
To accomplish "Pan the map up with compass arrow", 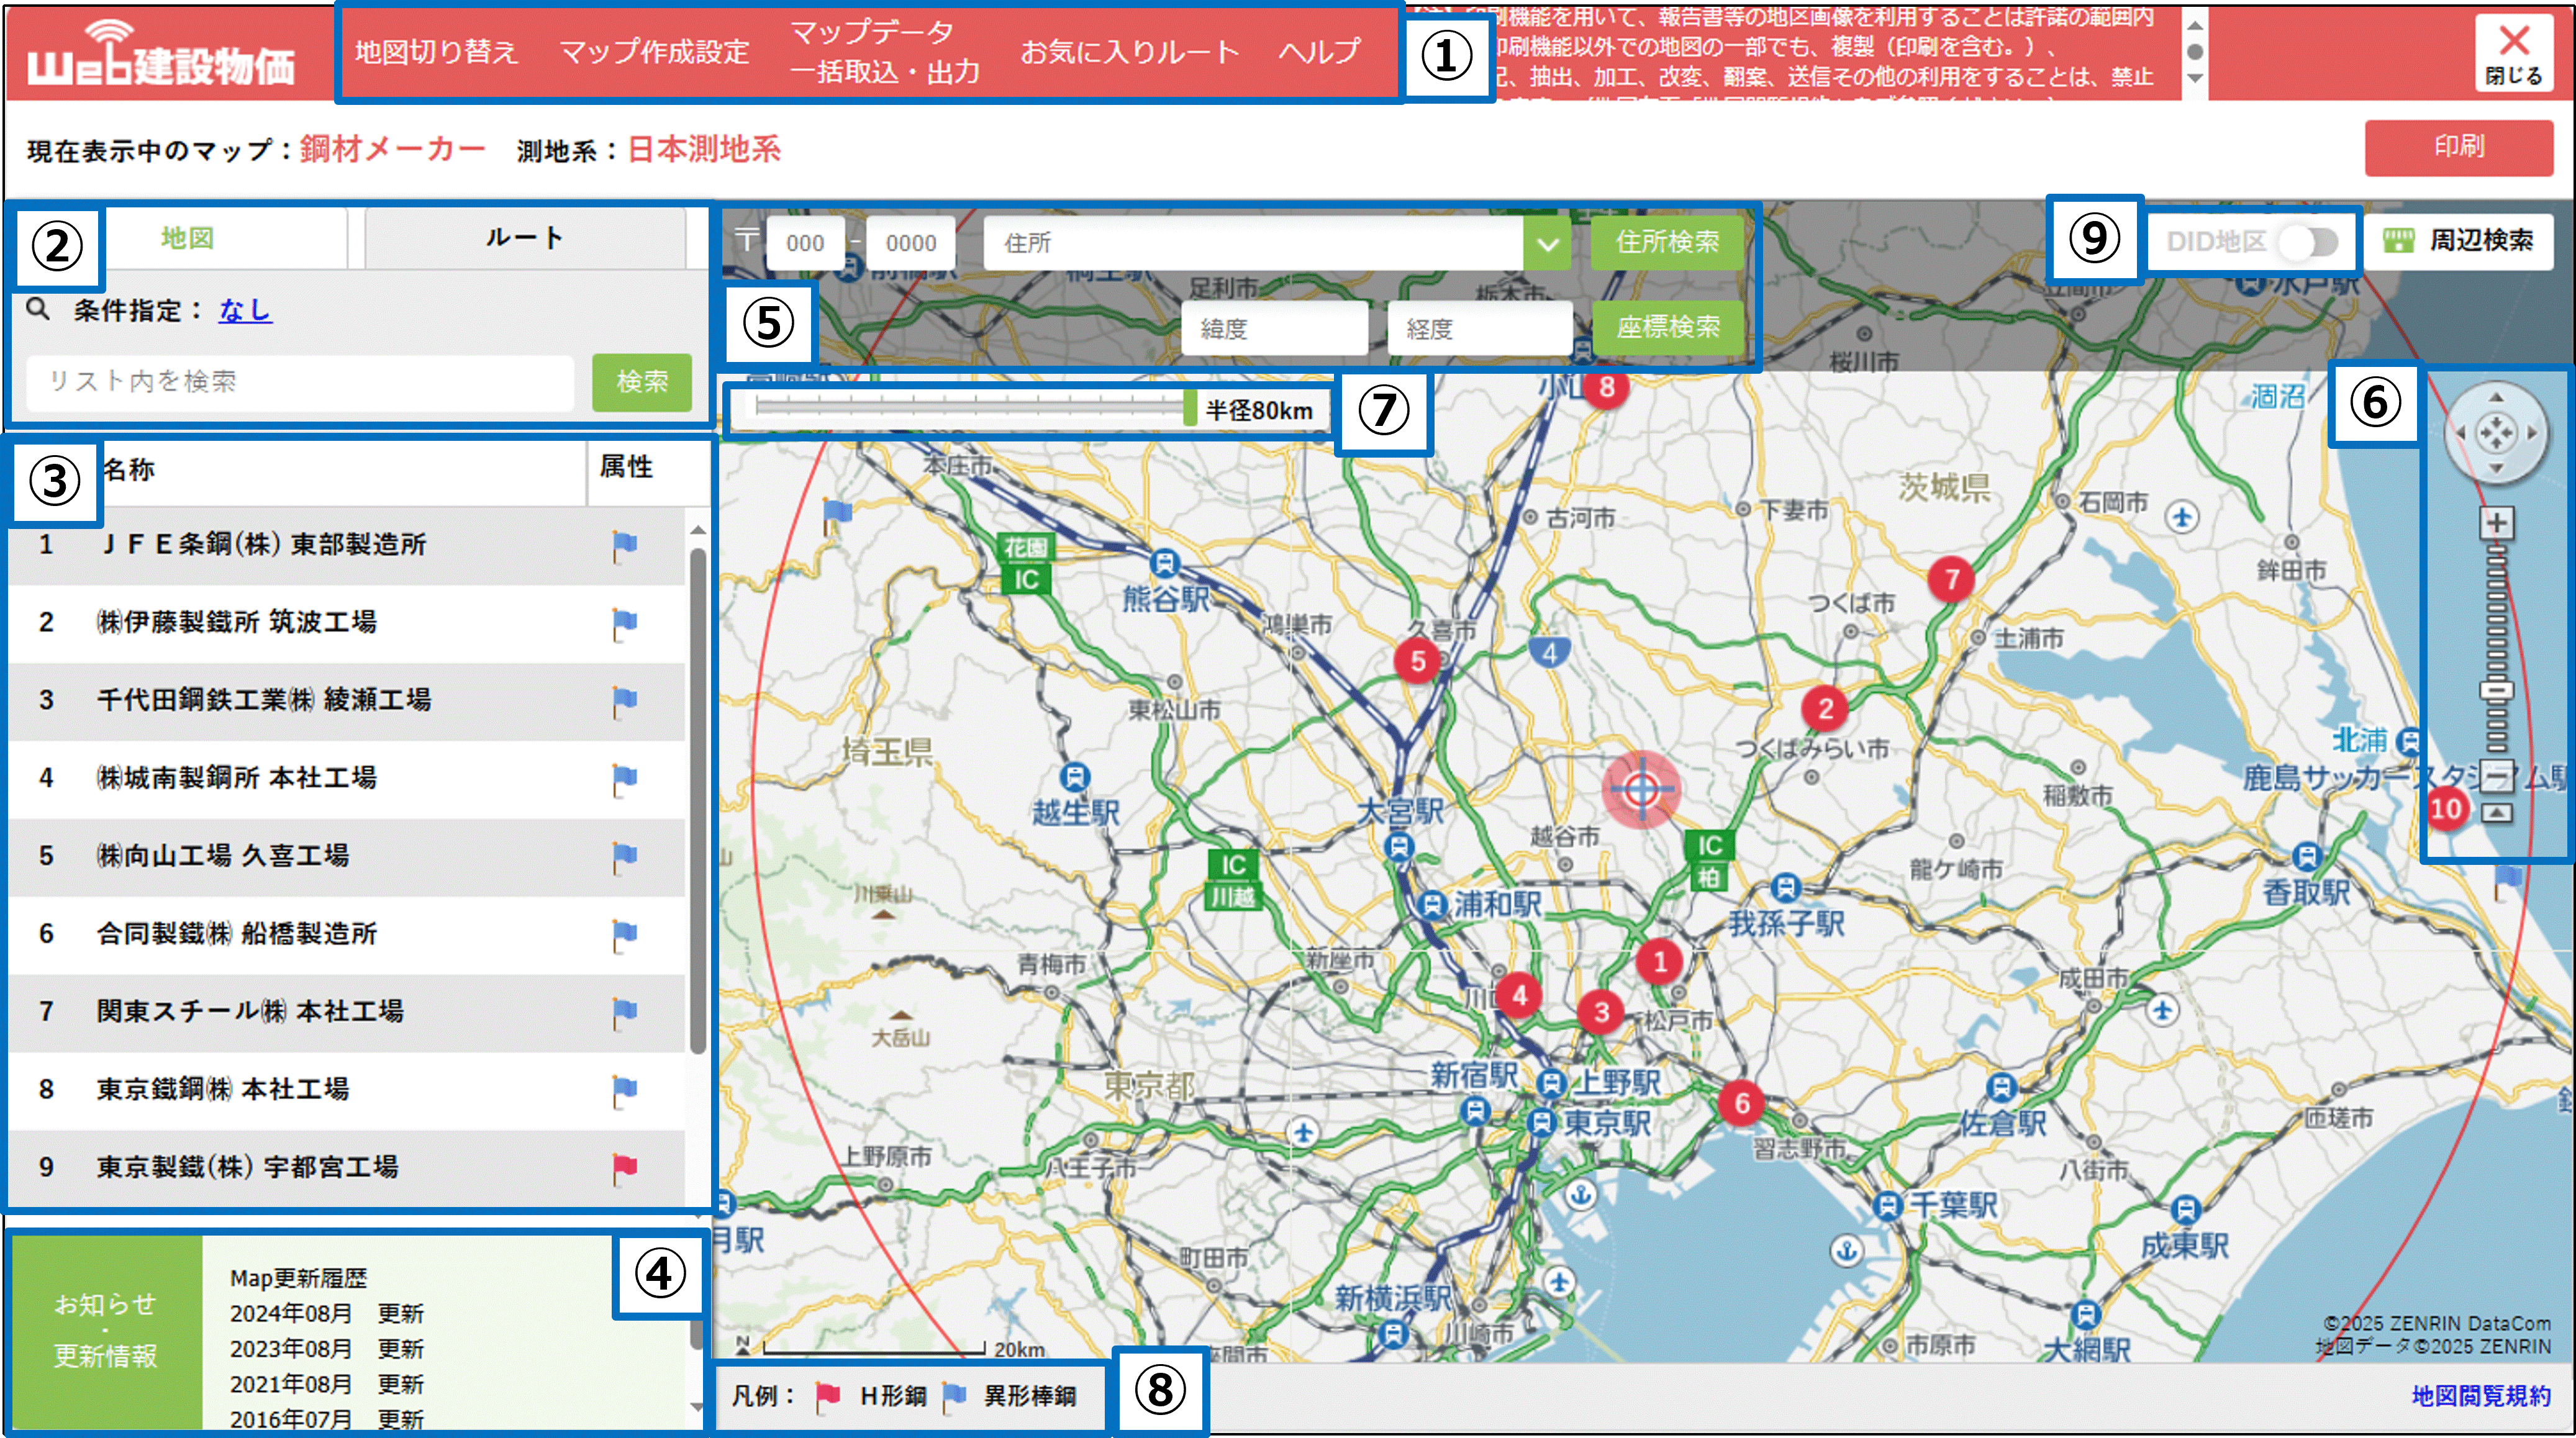I will [2496, 398].
